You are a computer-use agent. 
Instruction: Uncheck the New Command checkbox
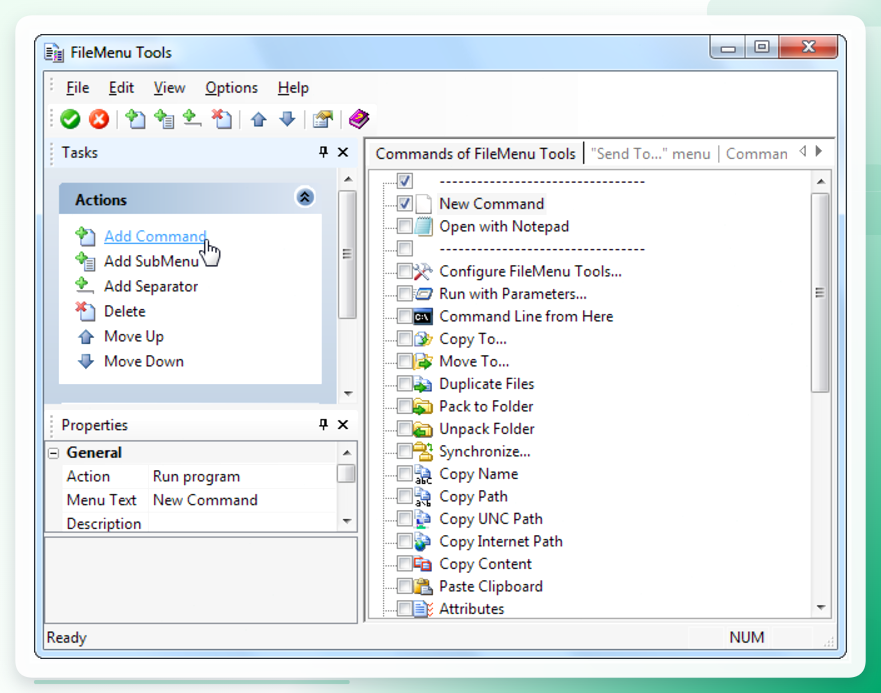pyautogui.click(x=405, y=203)
